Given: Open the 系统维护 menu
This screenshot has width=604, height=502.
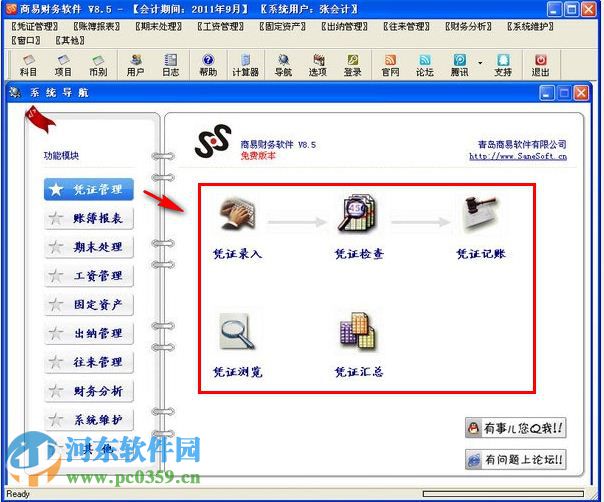Looking at the screenshot, I should point(531,27).
